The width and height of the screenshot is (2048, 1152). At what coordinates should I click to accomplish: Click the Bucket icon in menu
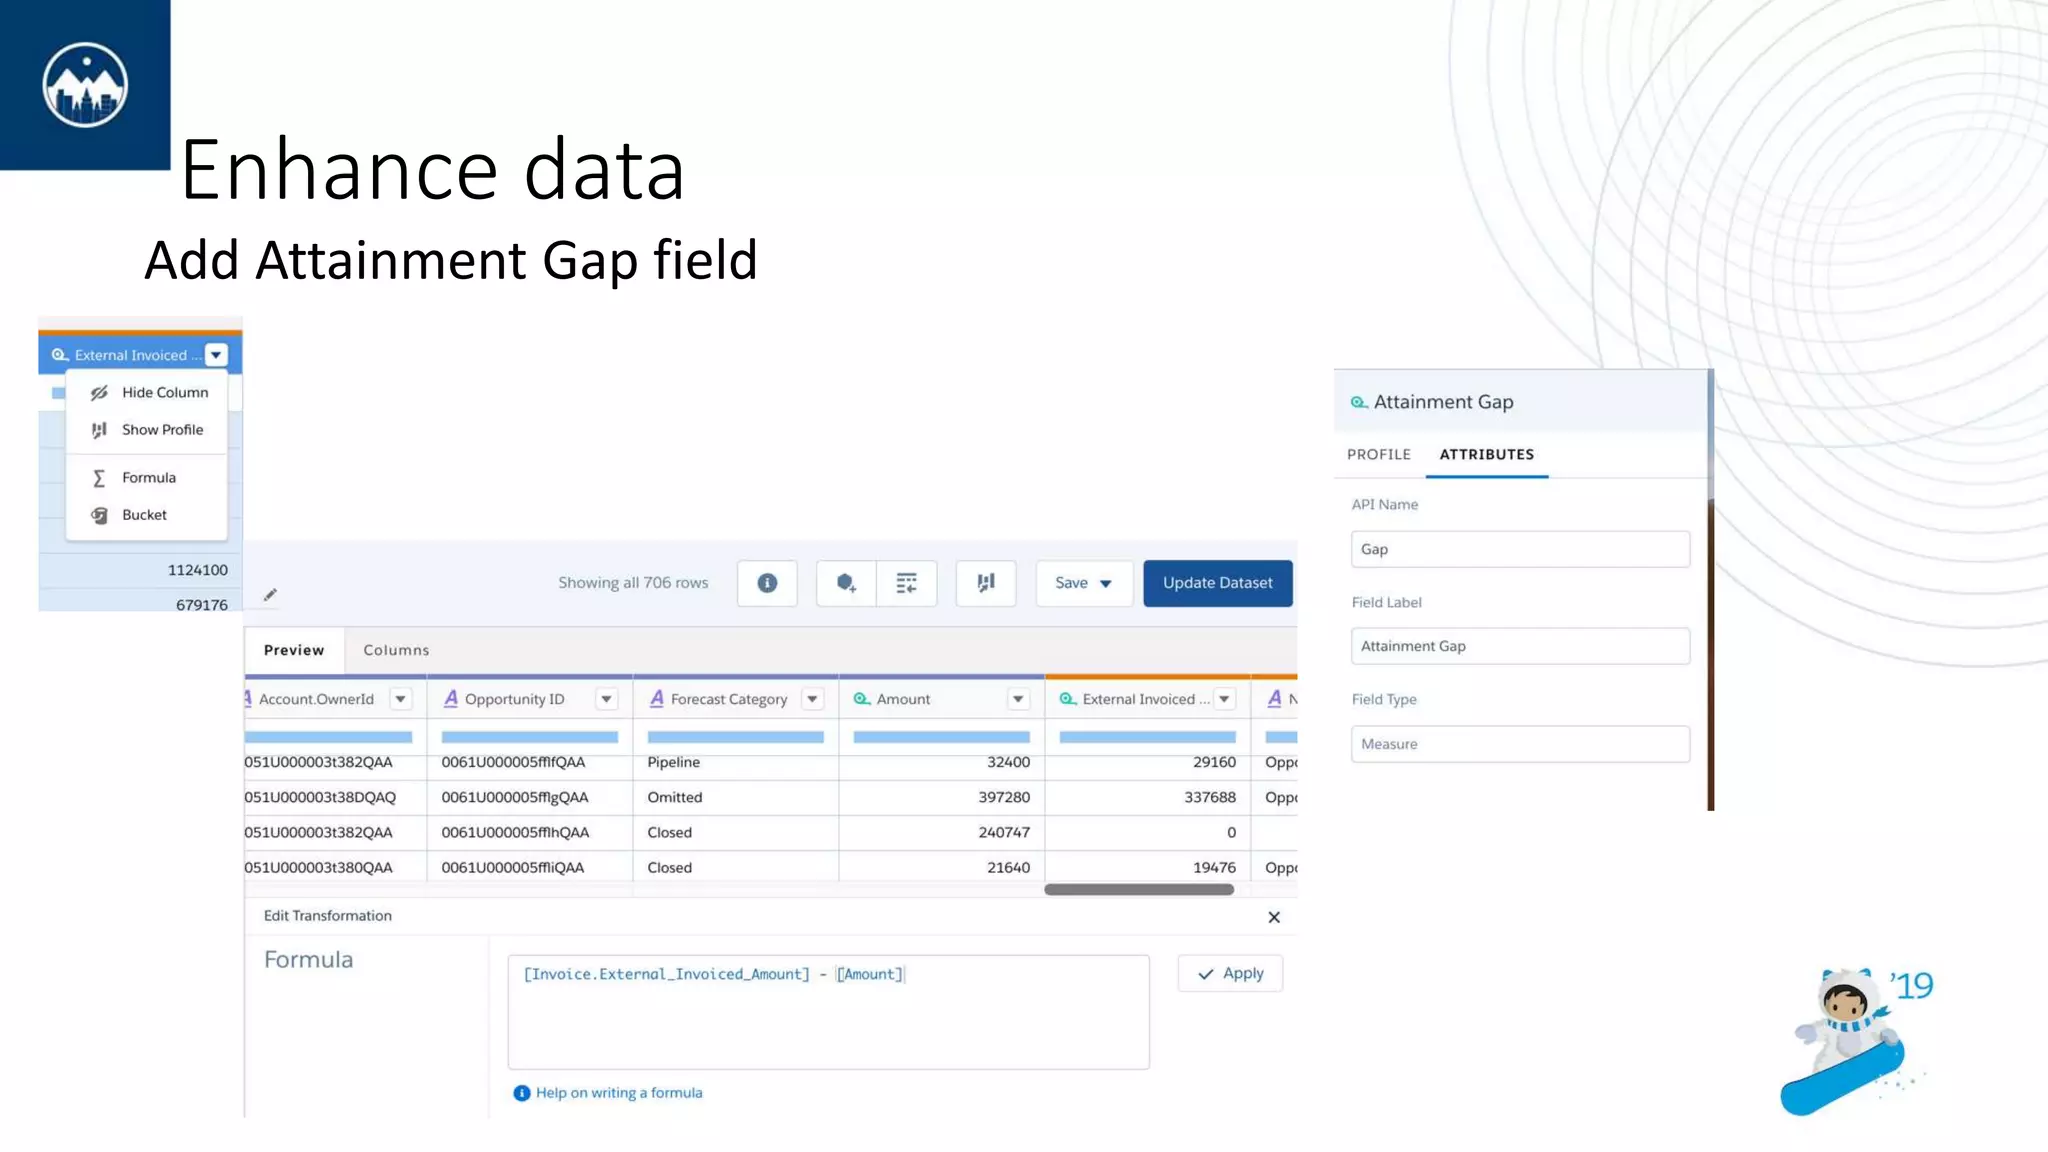99,515
